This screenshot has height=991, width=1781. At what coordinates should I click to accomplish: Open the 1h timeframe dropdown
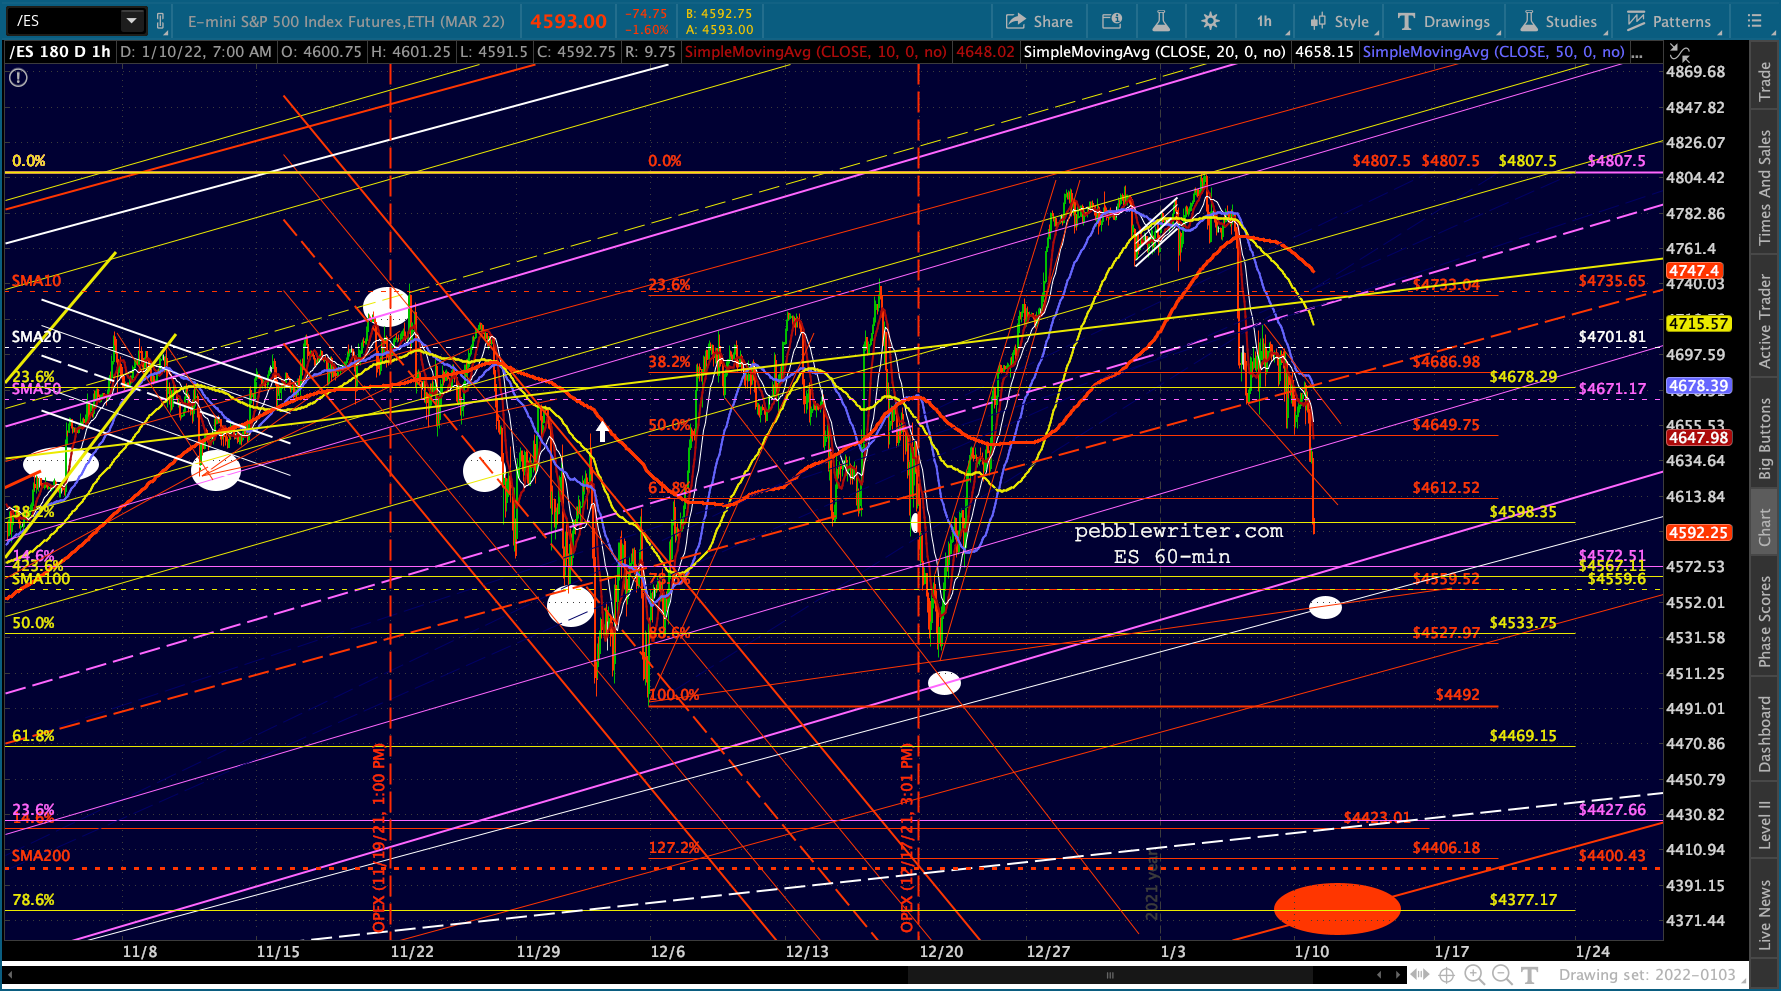(x=1265, y=21)
